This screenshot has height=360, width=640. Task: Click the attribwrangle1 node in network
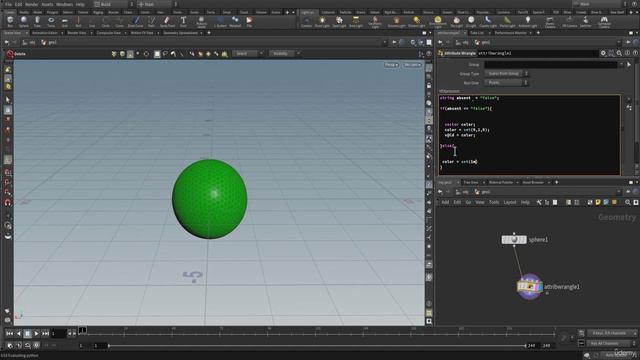point(529,287)
